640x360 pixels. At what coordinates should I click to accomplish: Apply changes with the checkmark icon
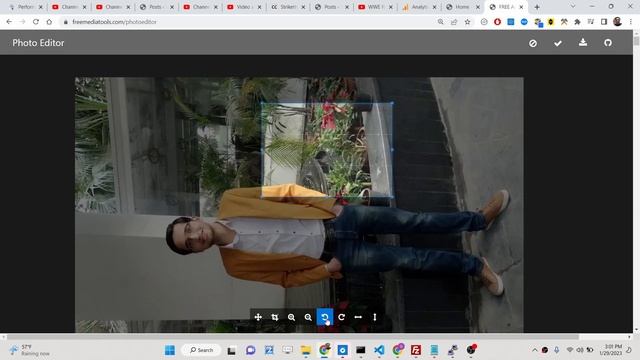[x=558, y=43]
